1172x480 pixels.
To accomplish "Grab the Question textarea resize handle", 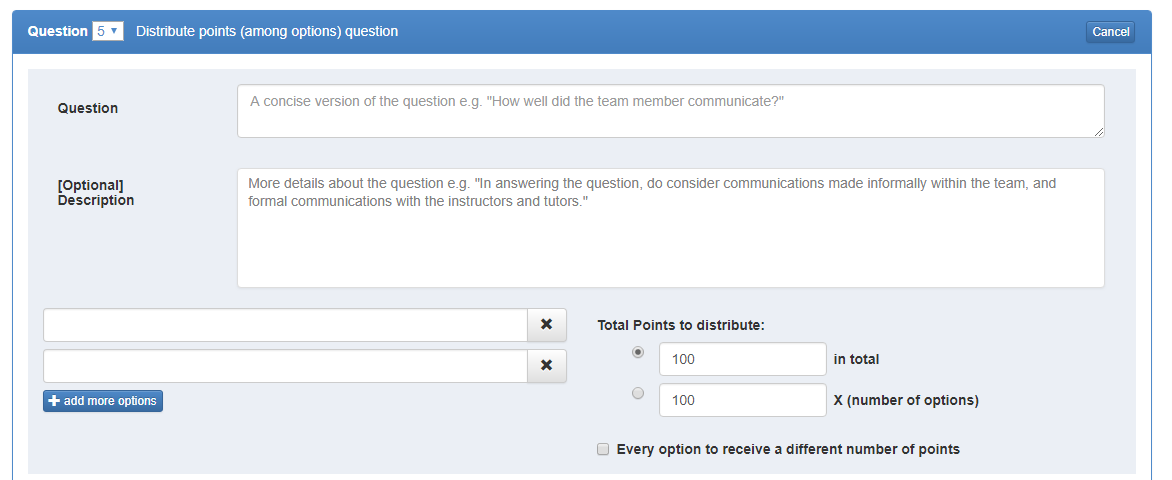I will [x=1099, y=131].
